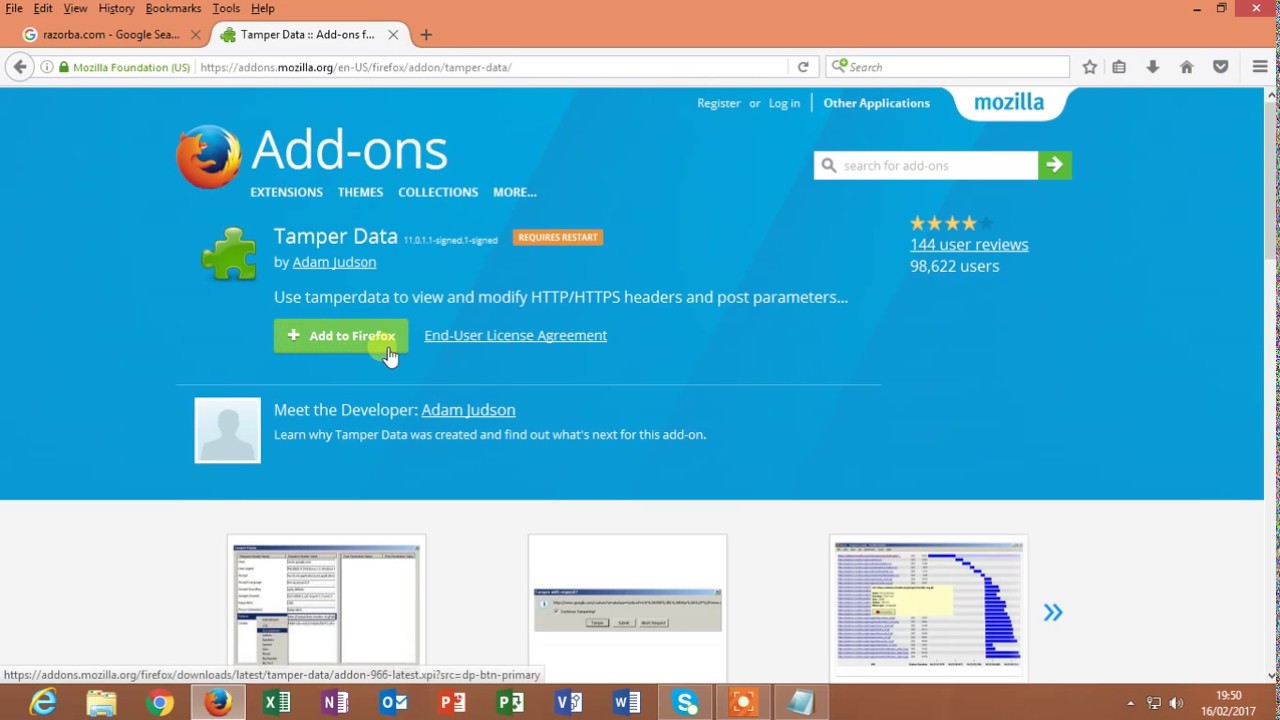This screenshot has width=1280, height=720.
Task: Open the Bookmarks menu
Action: point(173,8)
